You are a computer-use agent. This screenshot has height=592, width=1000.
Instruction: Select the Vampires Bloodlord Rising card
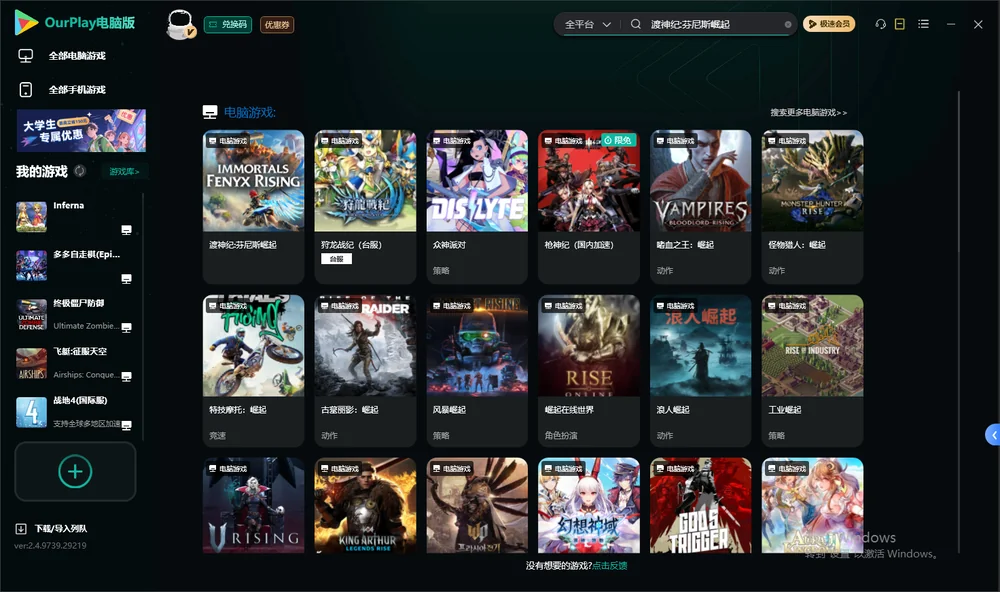(700, 207)
